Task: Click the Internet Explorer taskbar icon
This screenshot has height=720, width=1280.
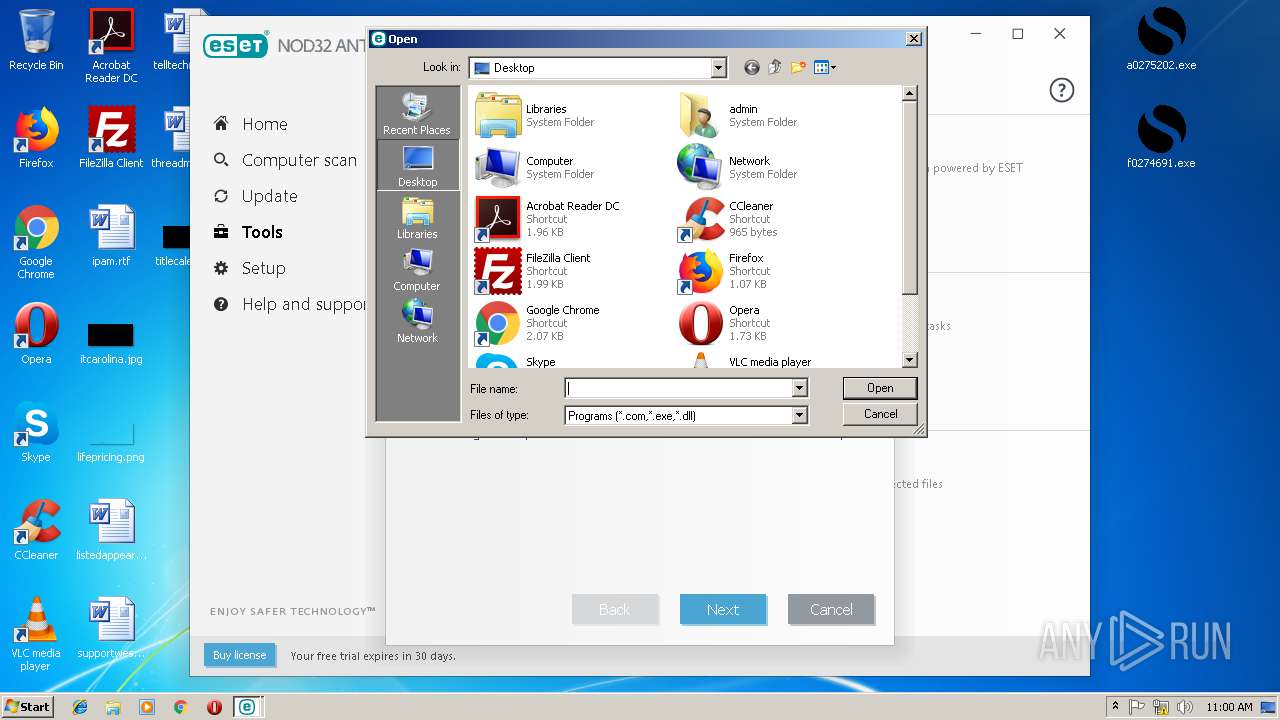Action: (x=80, y=707)
